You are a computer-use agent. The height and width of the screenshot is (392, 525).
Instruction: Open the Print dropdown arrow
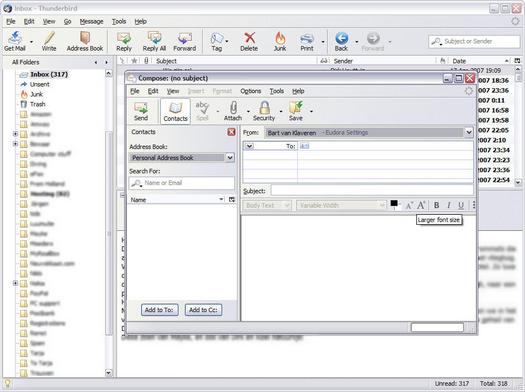[x=323, y=42]
